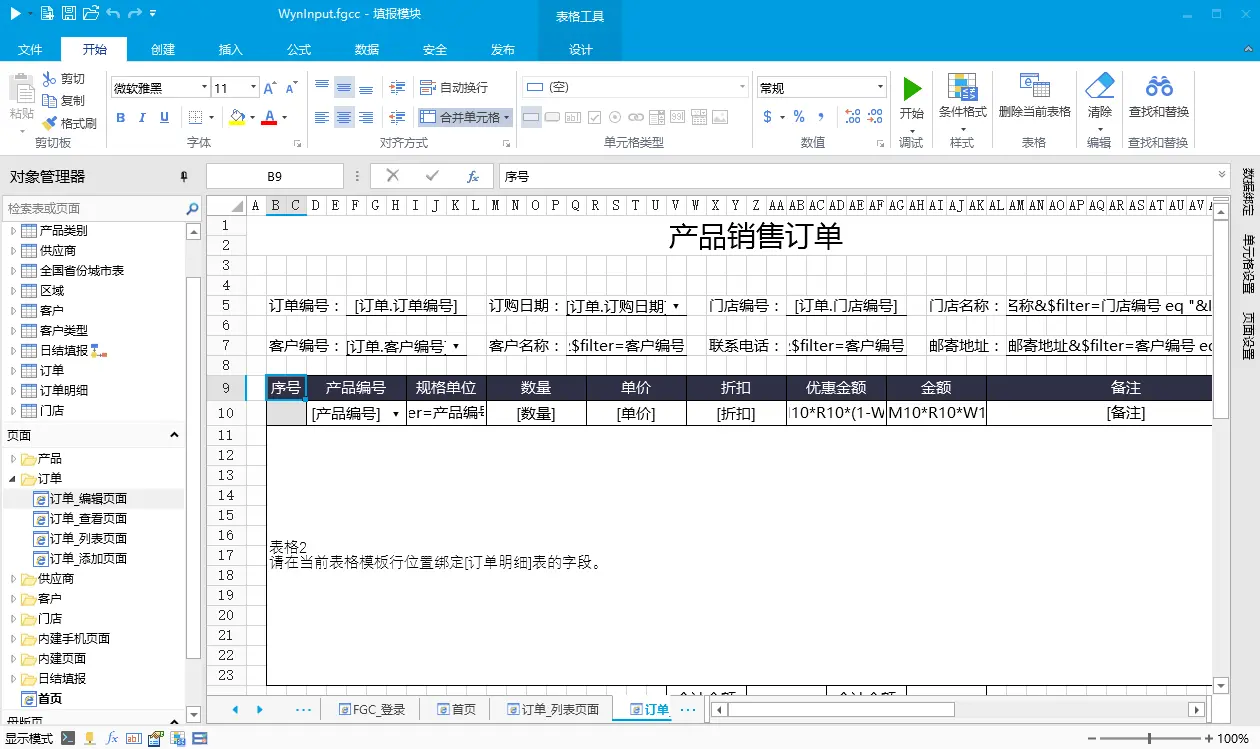Toggle Bold formatting
Screen dimensions: 1260x749
[x=120, y=118]
